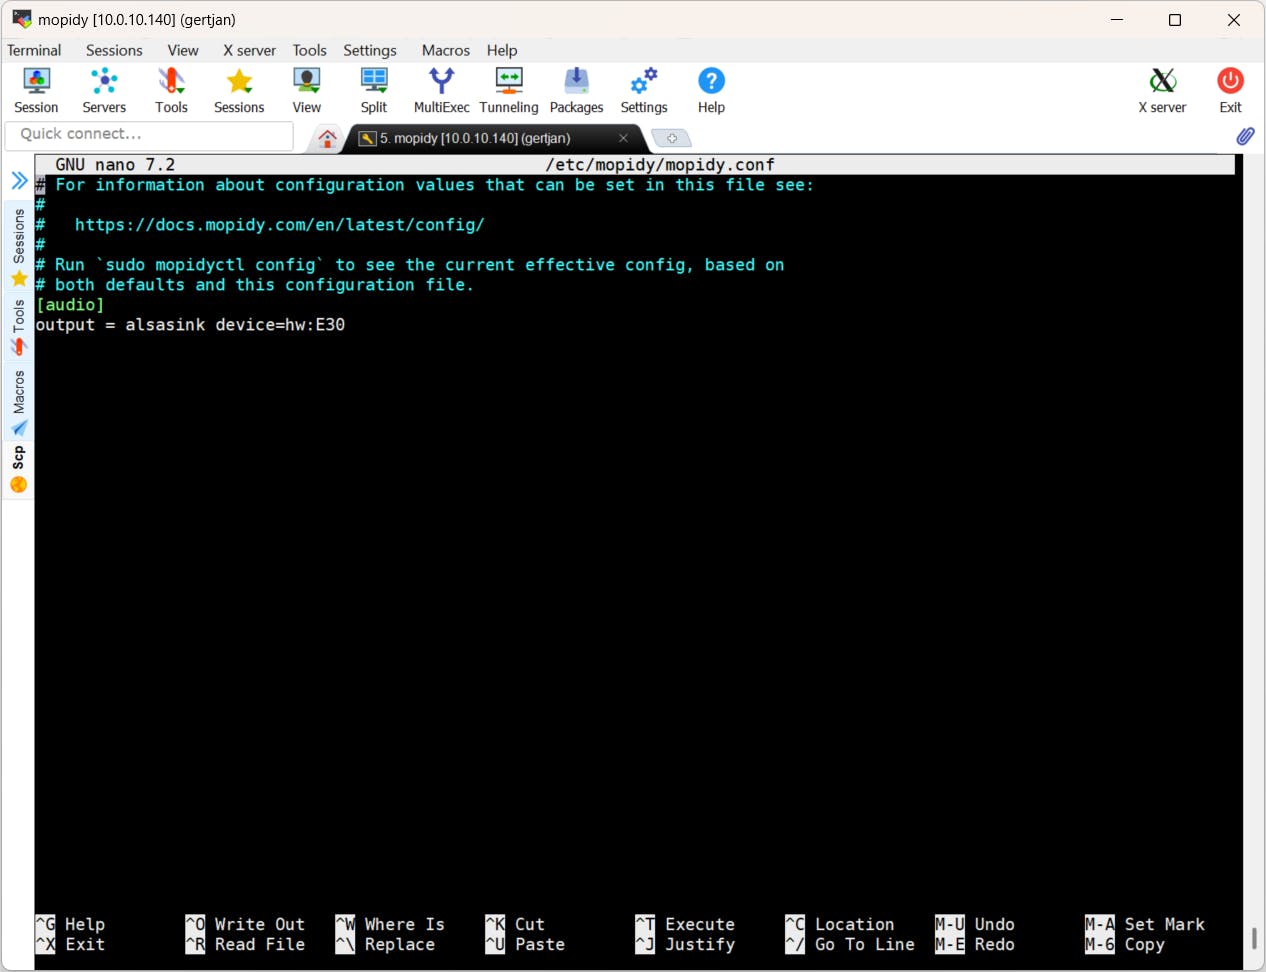Focus the Quick connect input field
The height and width of the screenshot is (972, 1266).
click(x=149, y=134)
